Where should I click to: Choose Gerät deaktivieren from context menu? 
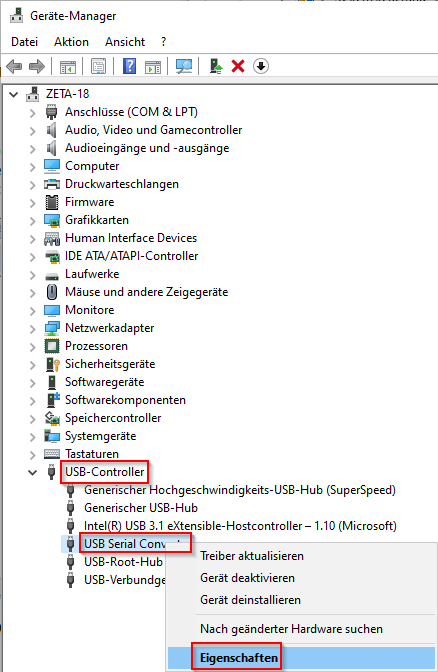pos(247,578)
